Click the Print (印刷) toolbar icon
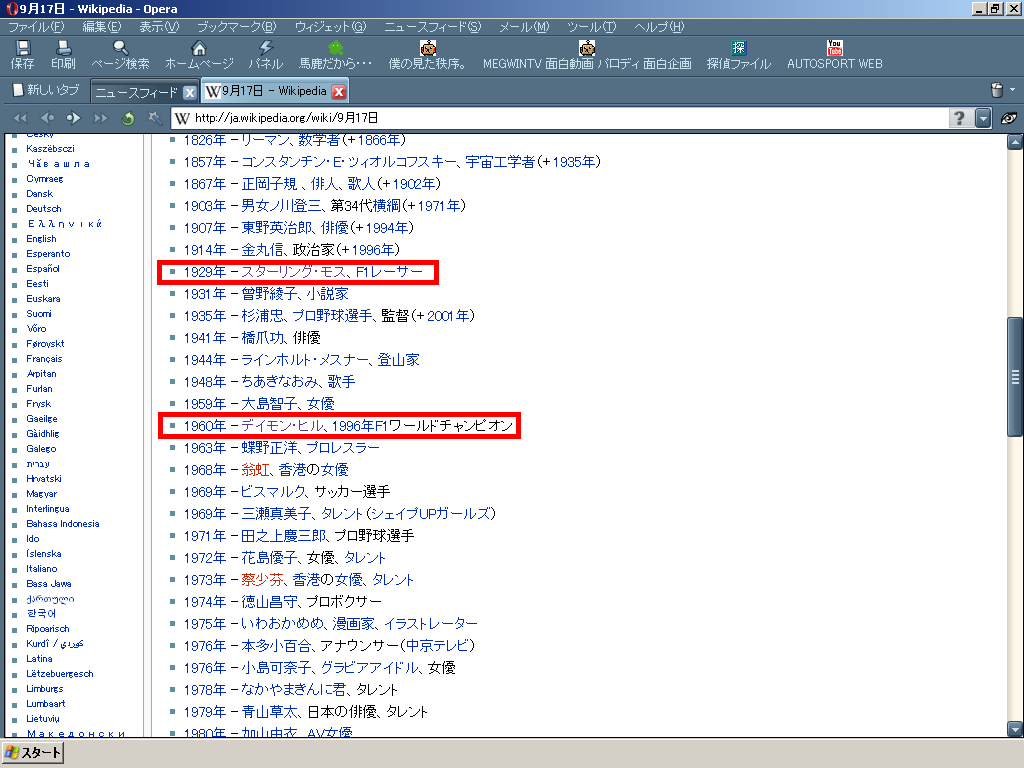The height and width of the screenshot is (768, 1024). [x=63, y=48]
